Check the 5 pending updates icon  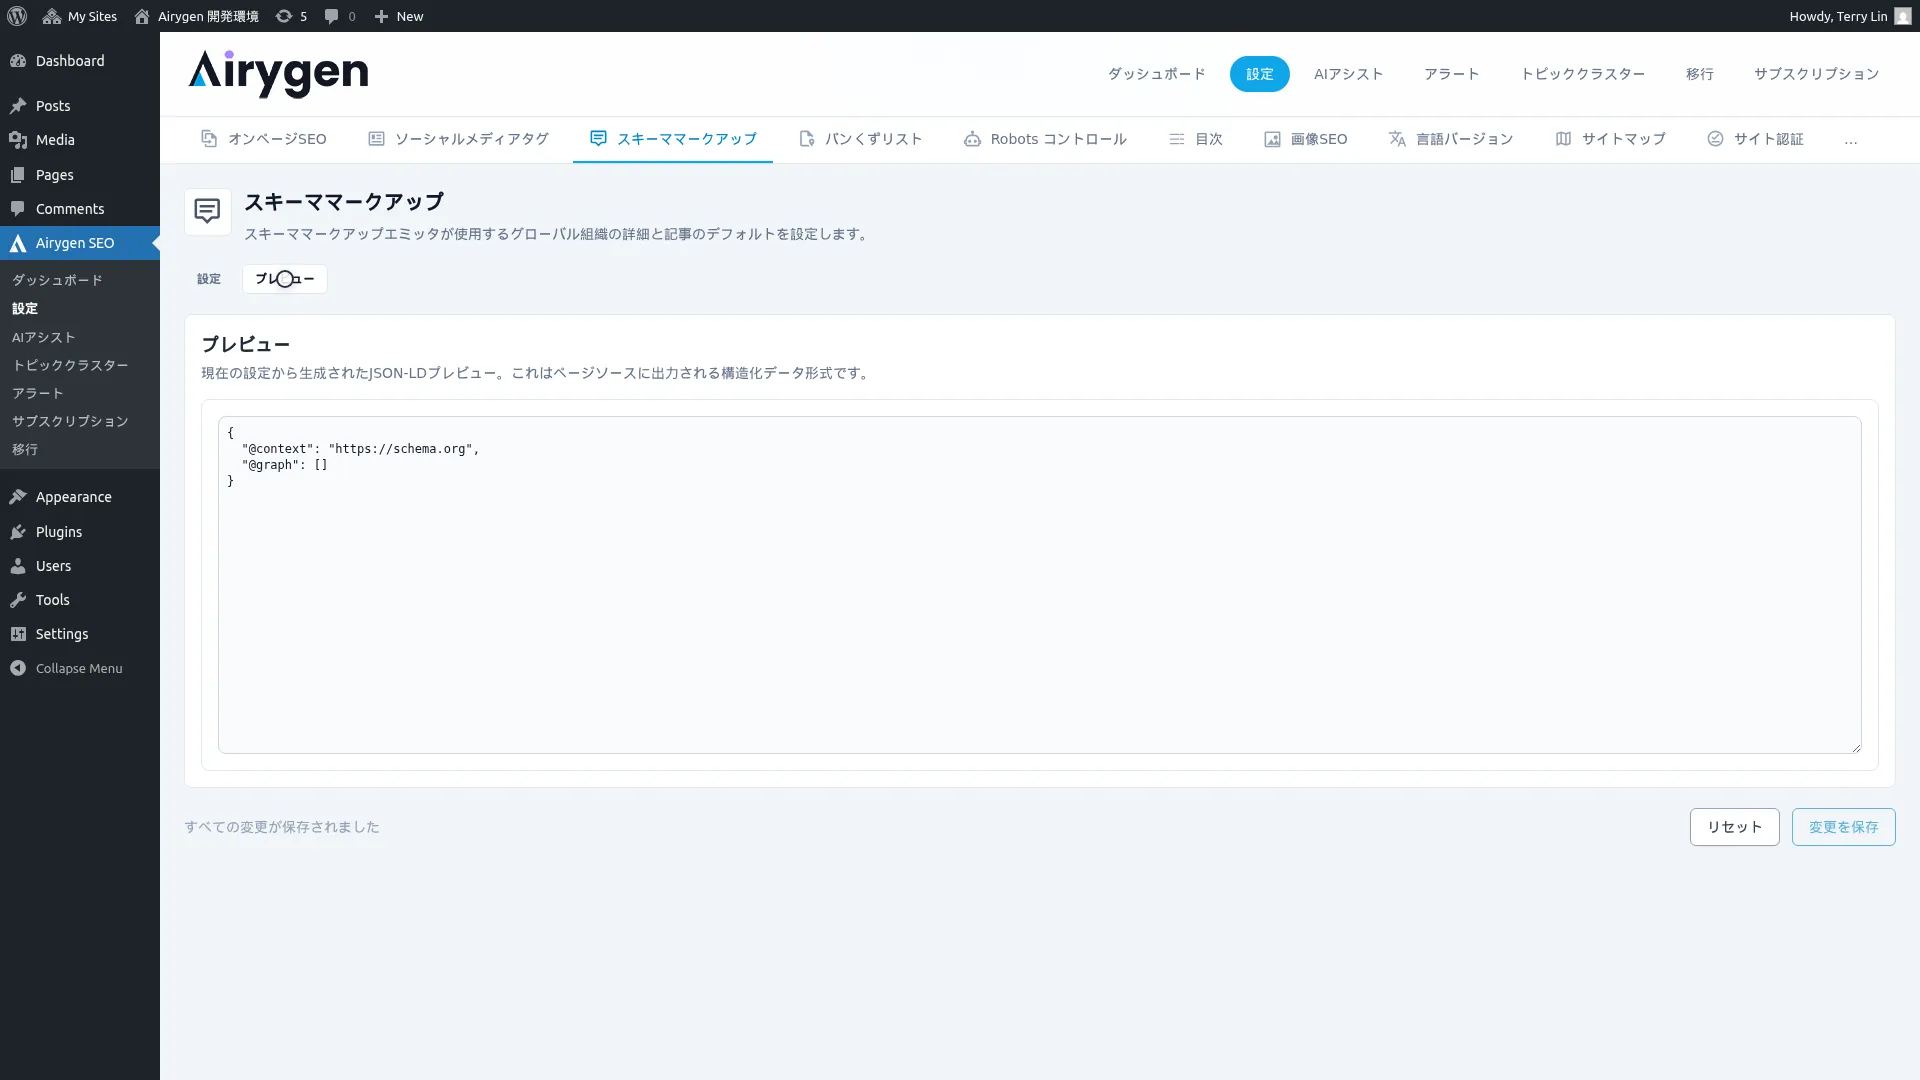pyautogui.click(x=291, y=16)
